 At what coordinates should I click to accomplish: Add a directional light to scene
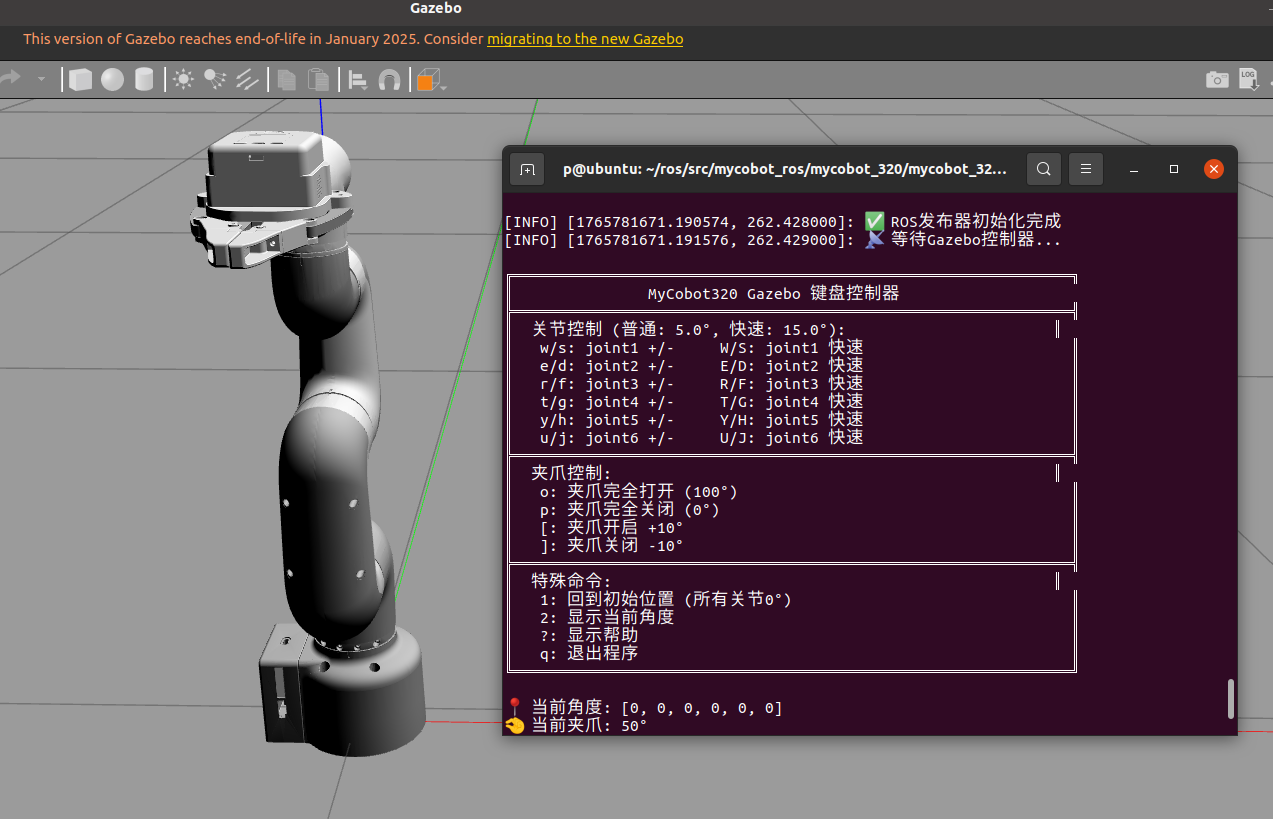pos(247,79)
